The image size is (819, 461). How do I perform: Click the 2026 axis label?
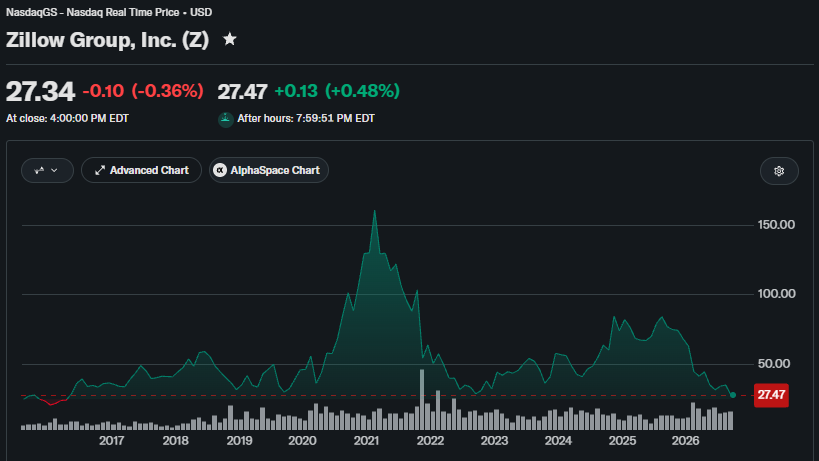tap(685, 441)
